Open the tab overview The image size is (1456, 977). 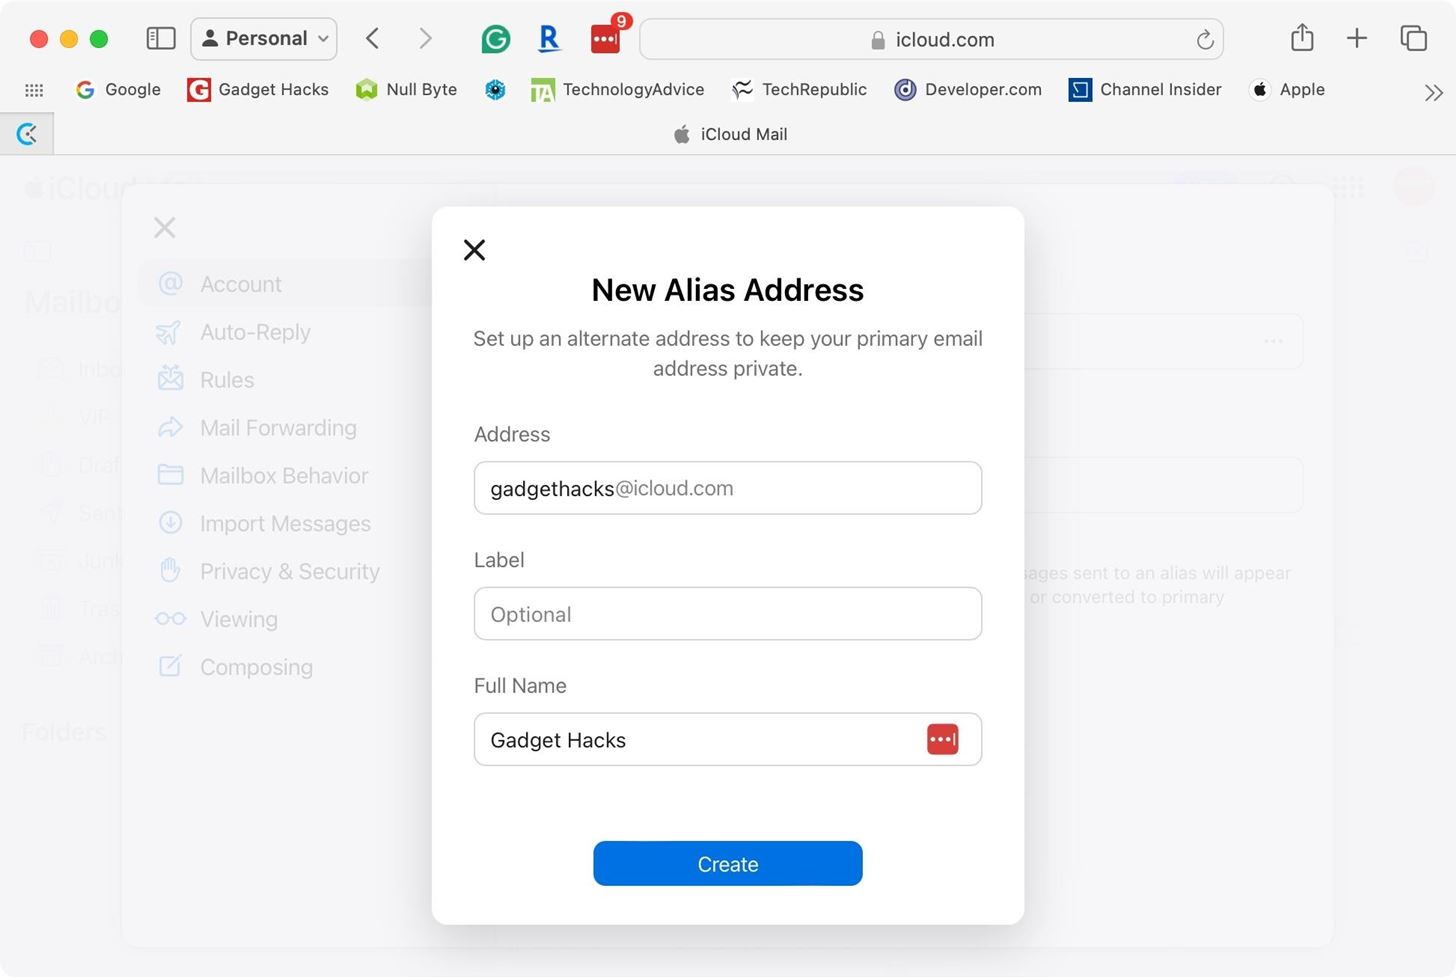(1414, 38)
